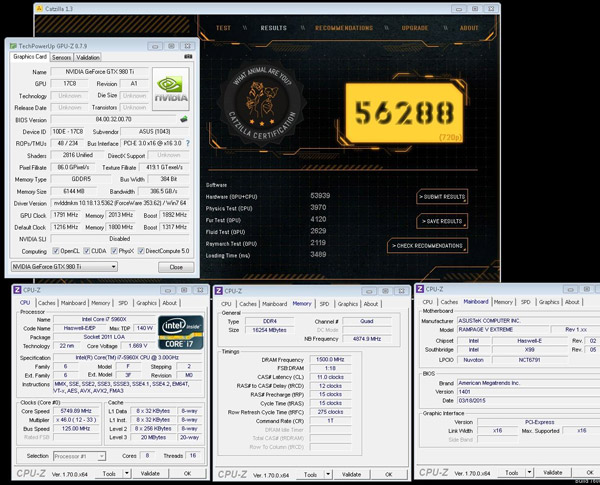
Task: Open the TEST tab in Catzilla
Action: tap(223, 28)
